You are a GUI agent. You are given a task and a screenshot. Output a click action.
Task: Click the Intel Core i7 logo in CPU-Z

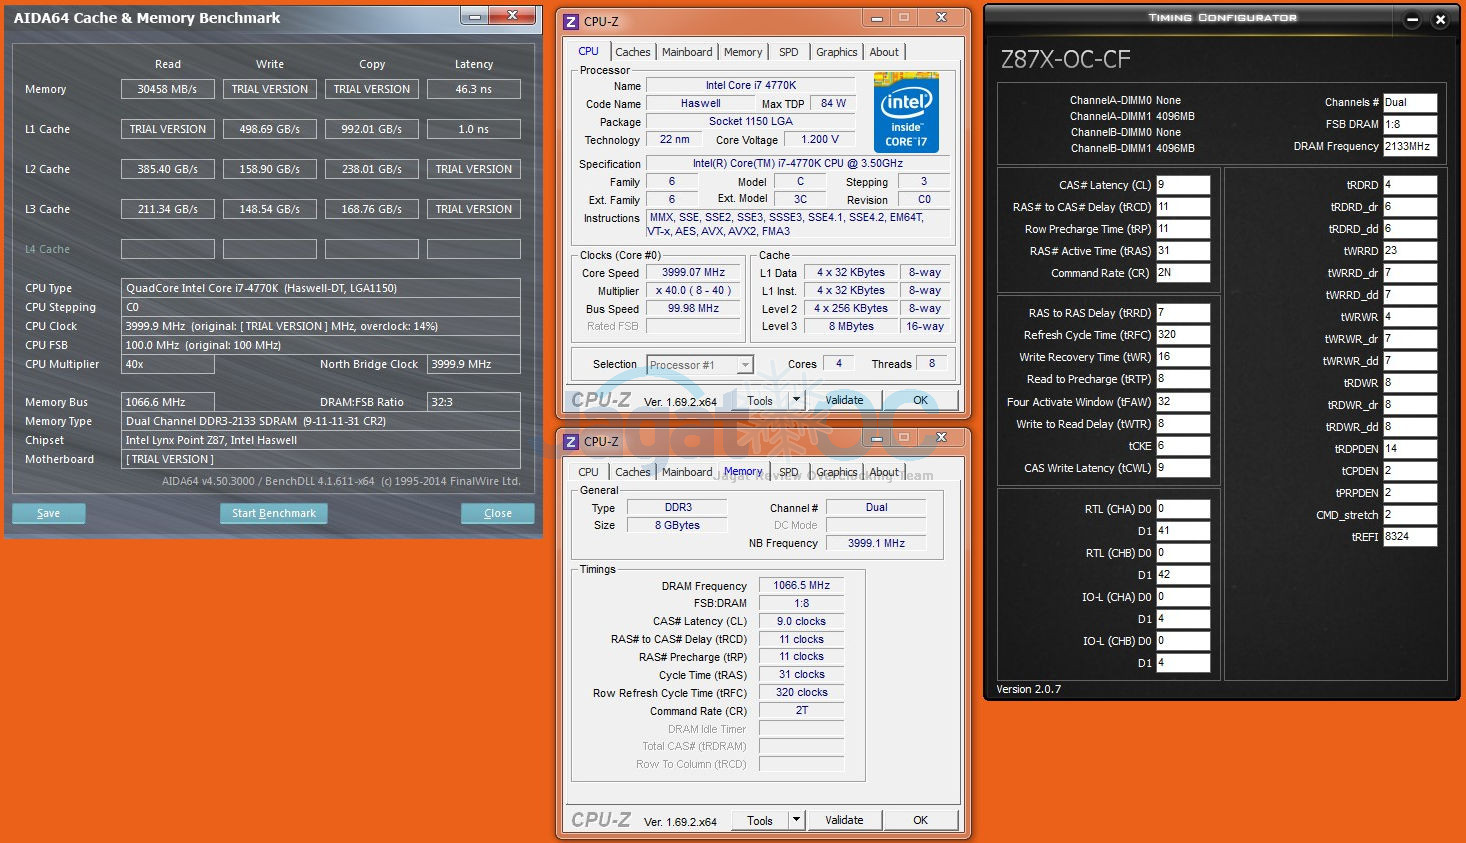pos(906,111)
